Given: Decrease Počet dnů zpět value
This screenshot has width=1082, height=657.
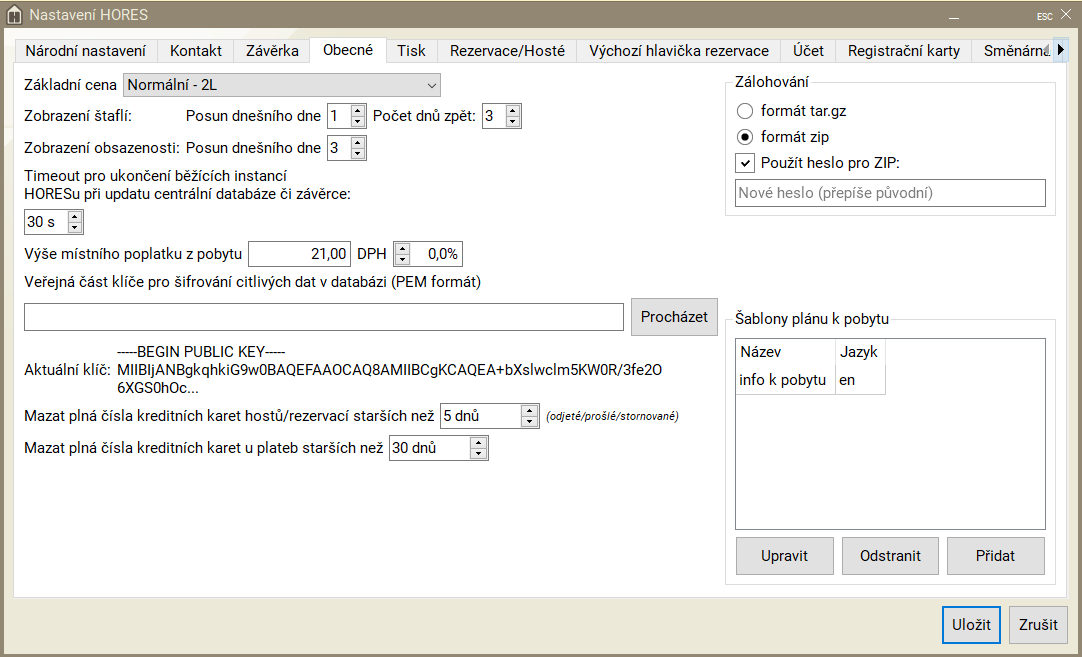Looking at the screenshot, I should pos(513,122).
